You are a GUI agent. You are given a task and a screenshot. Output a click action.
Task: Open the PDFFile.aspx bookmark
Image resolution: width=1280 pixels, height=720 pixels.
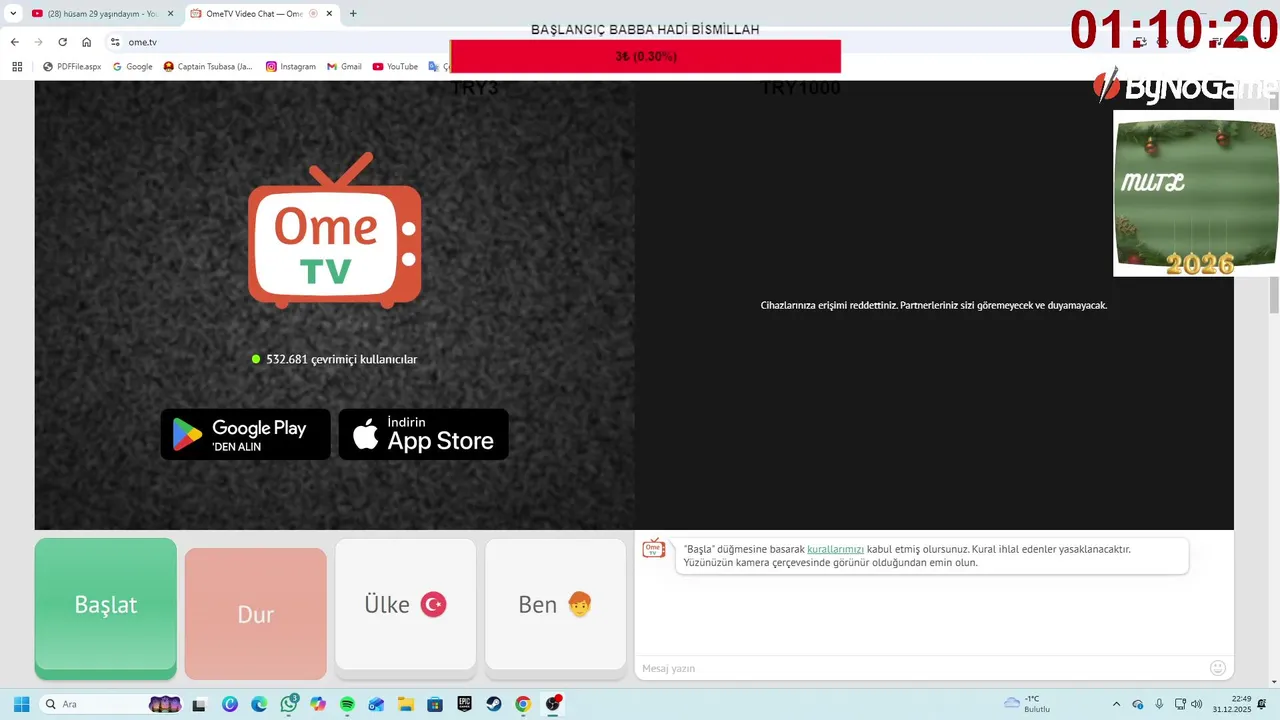tap(72, 67)
